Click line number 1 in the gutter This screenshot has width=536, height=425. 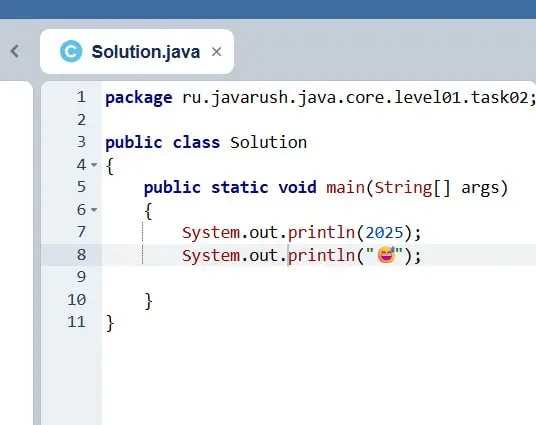pos(81,97)
